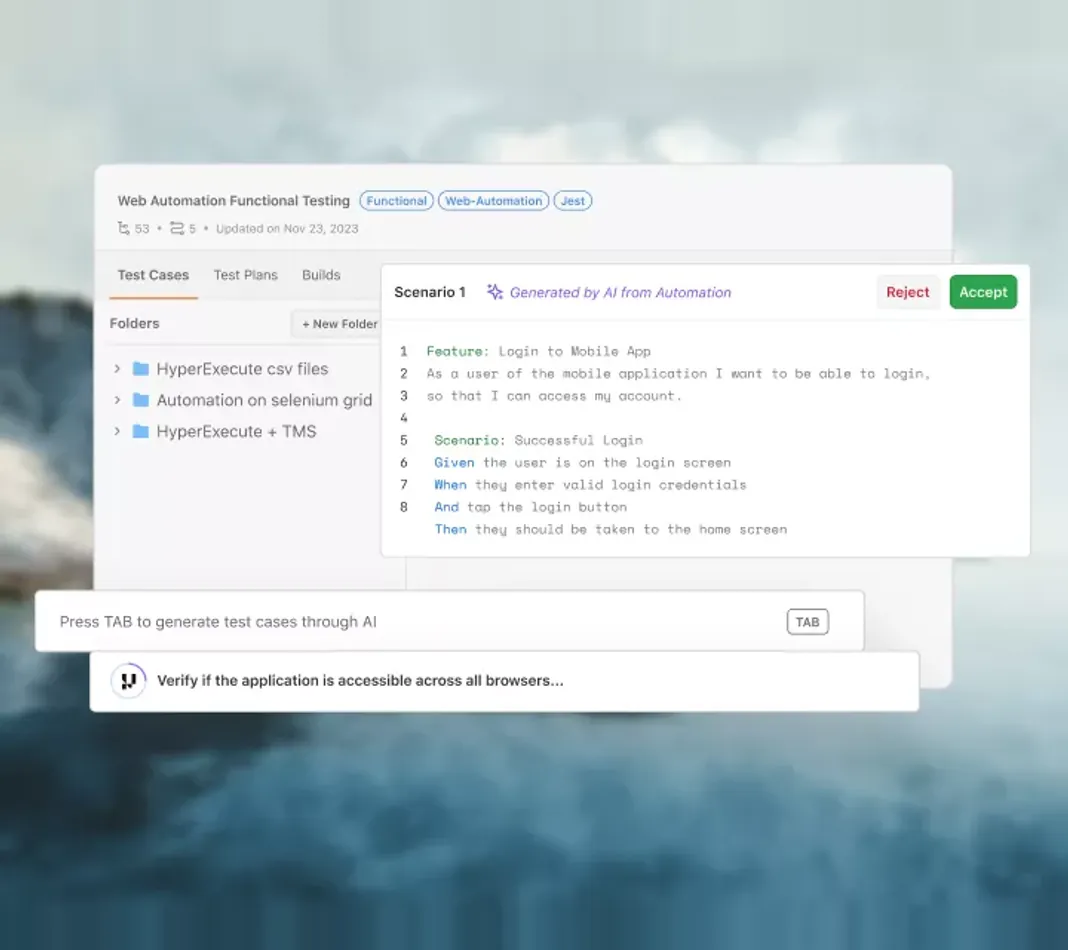Click the Scenario: Successful Login line
Image resolution: width=1068 pixels, height=950 pixels.
(x=538, y=441)
